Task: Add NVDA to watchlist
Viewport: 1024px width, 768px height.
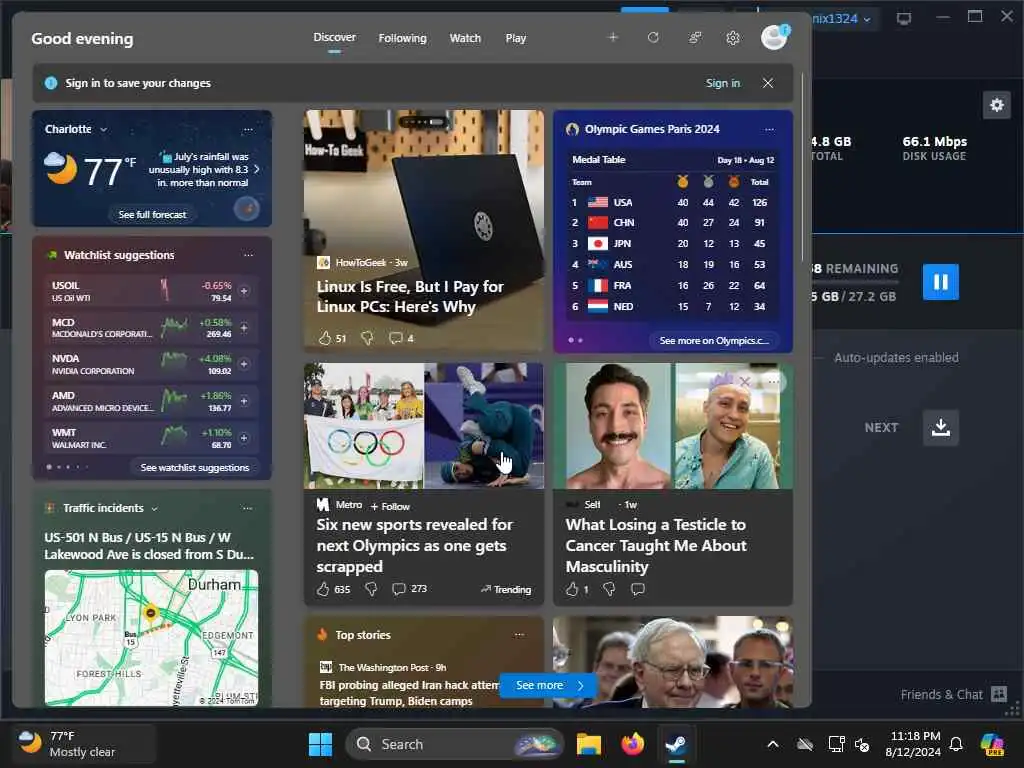Action: coord(244,364)
